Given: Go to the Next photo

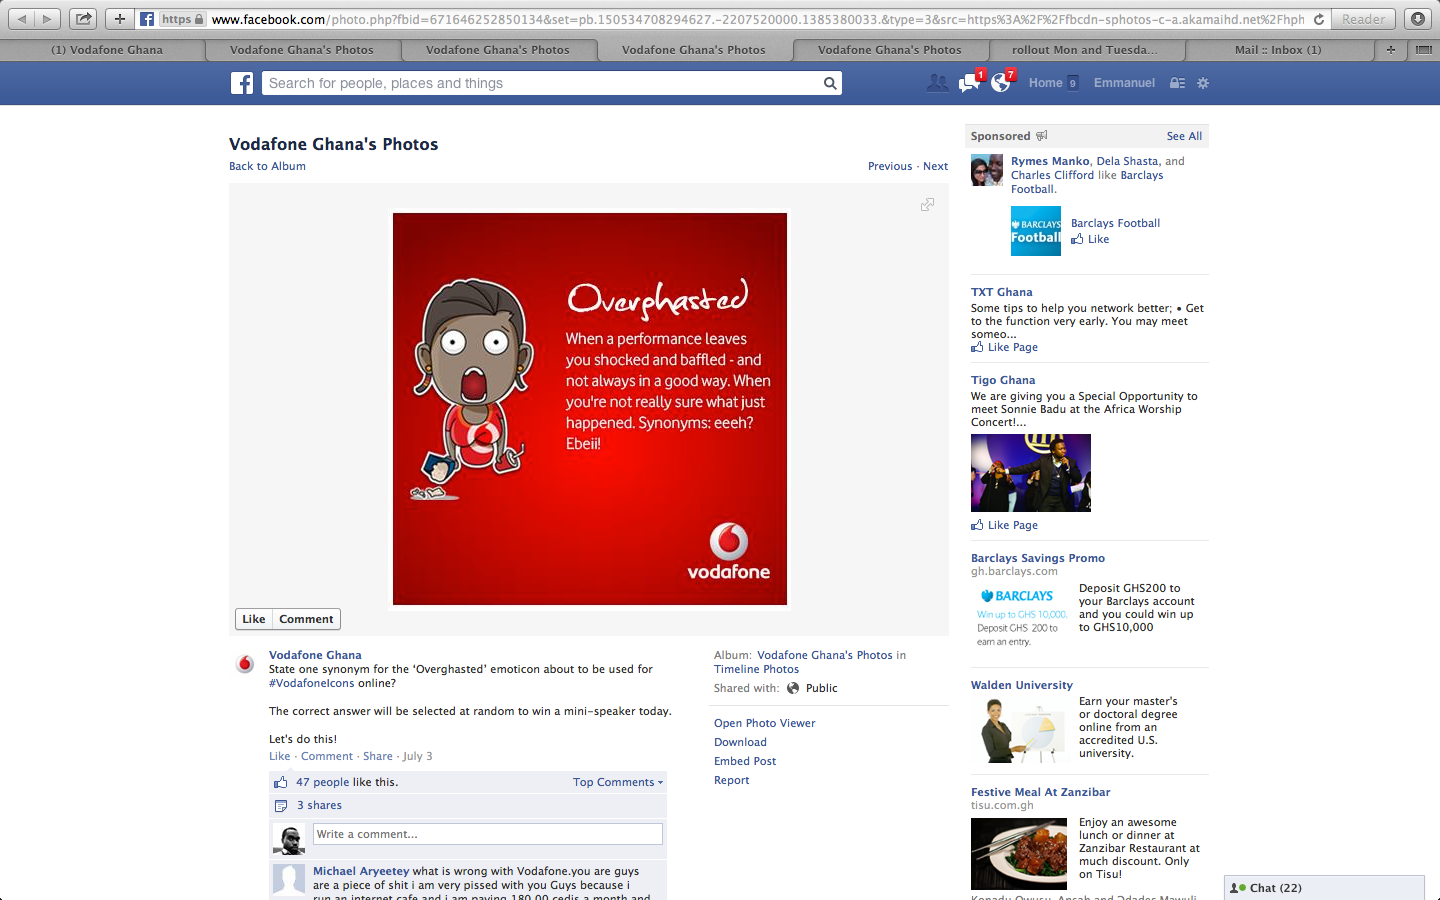Looking at the screenshot, I should tap(936, 166).
